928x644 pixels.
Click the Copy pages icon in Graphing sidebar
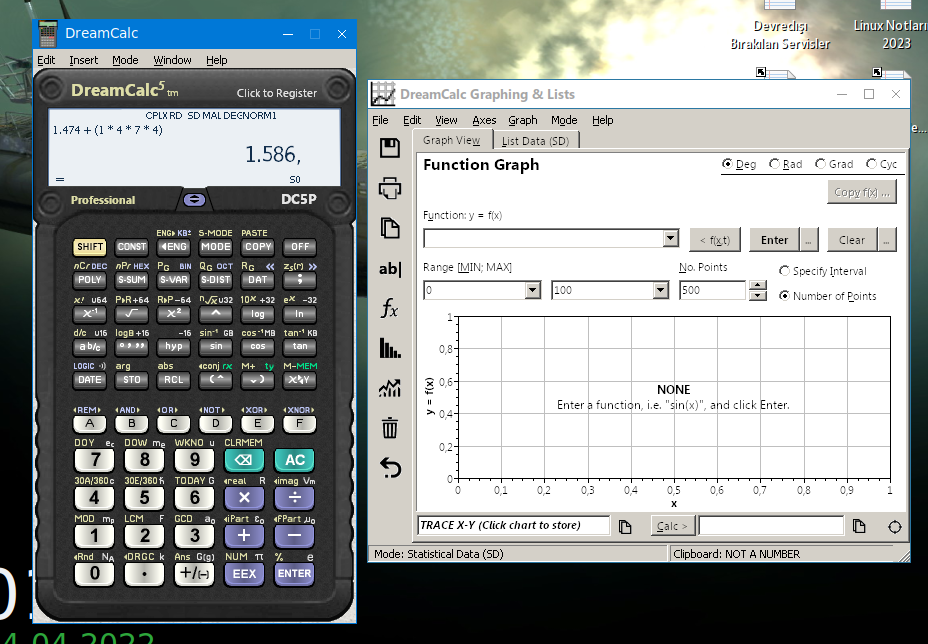coord(390,228)
